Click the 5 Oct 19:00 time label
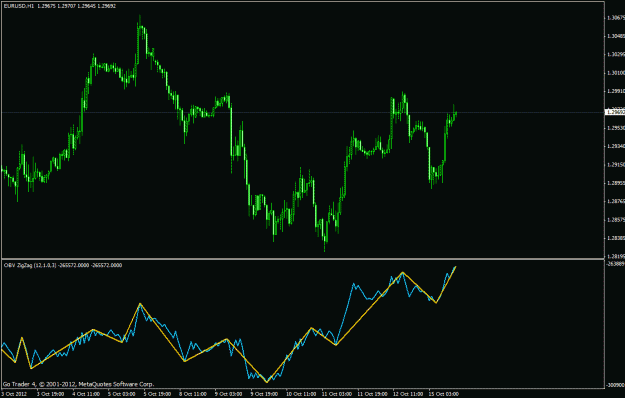 pos(157,394)
